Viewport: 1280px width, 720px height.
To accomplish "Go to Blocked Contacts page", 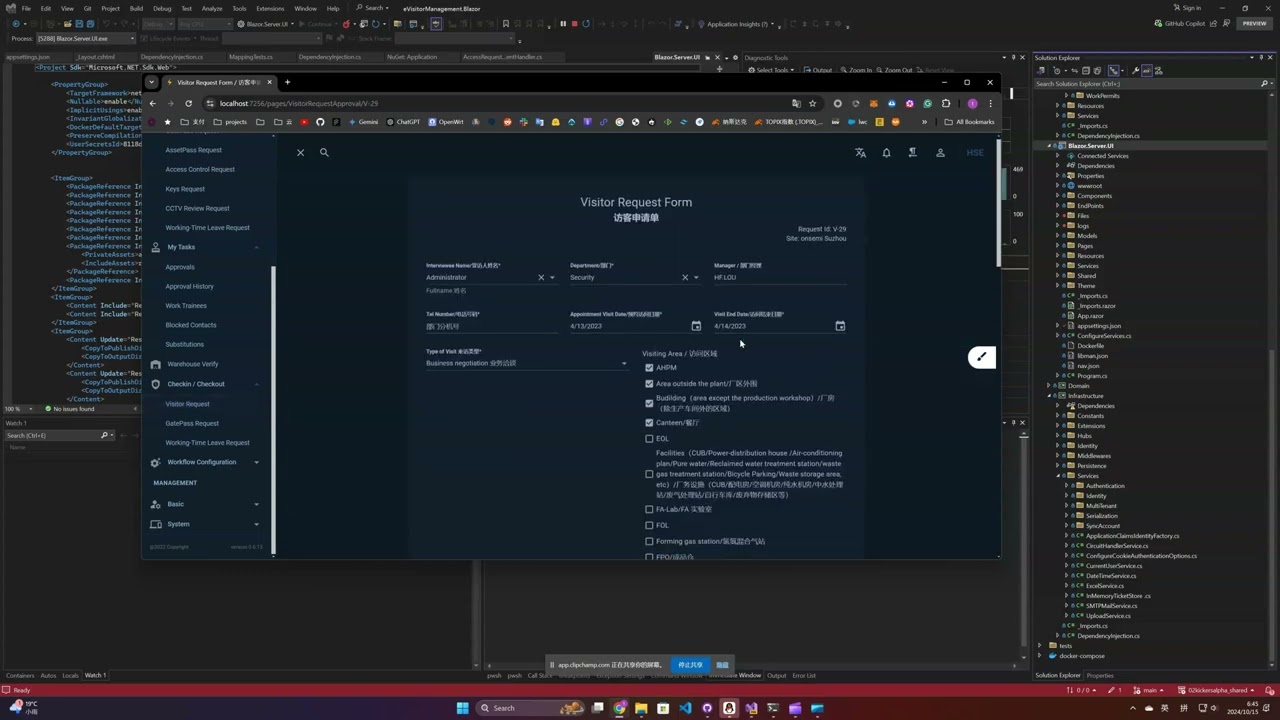I will 191,325.
